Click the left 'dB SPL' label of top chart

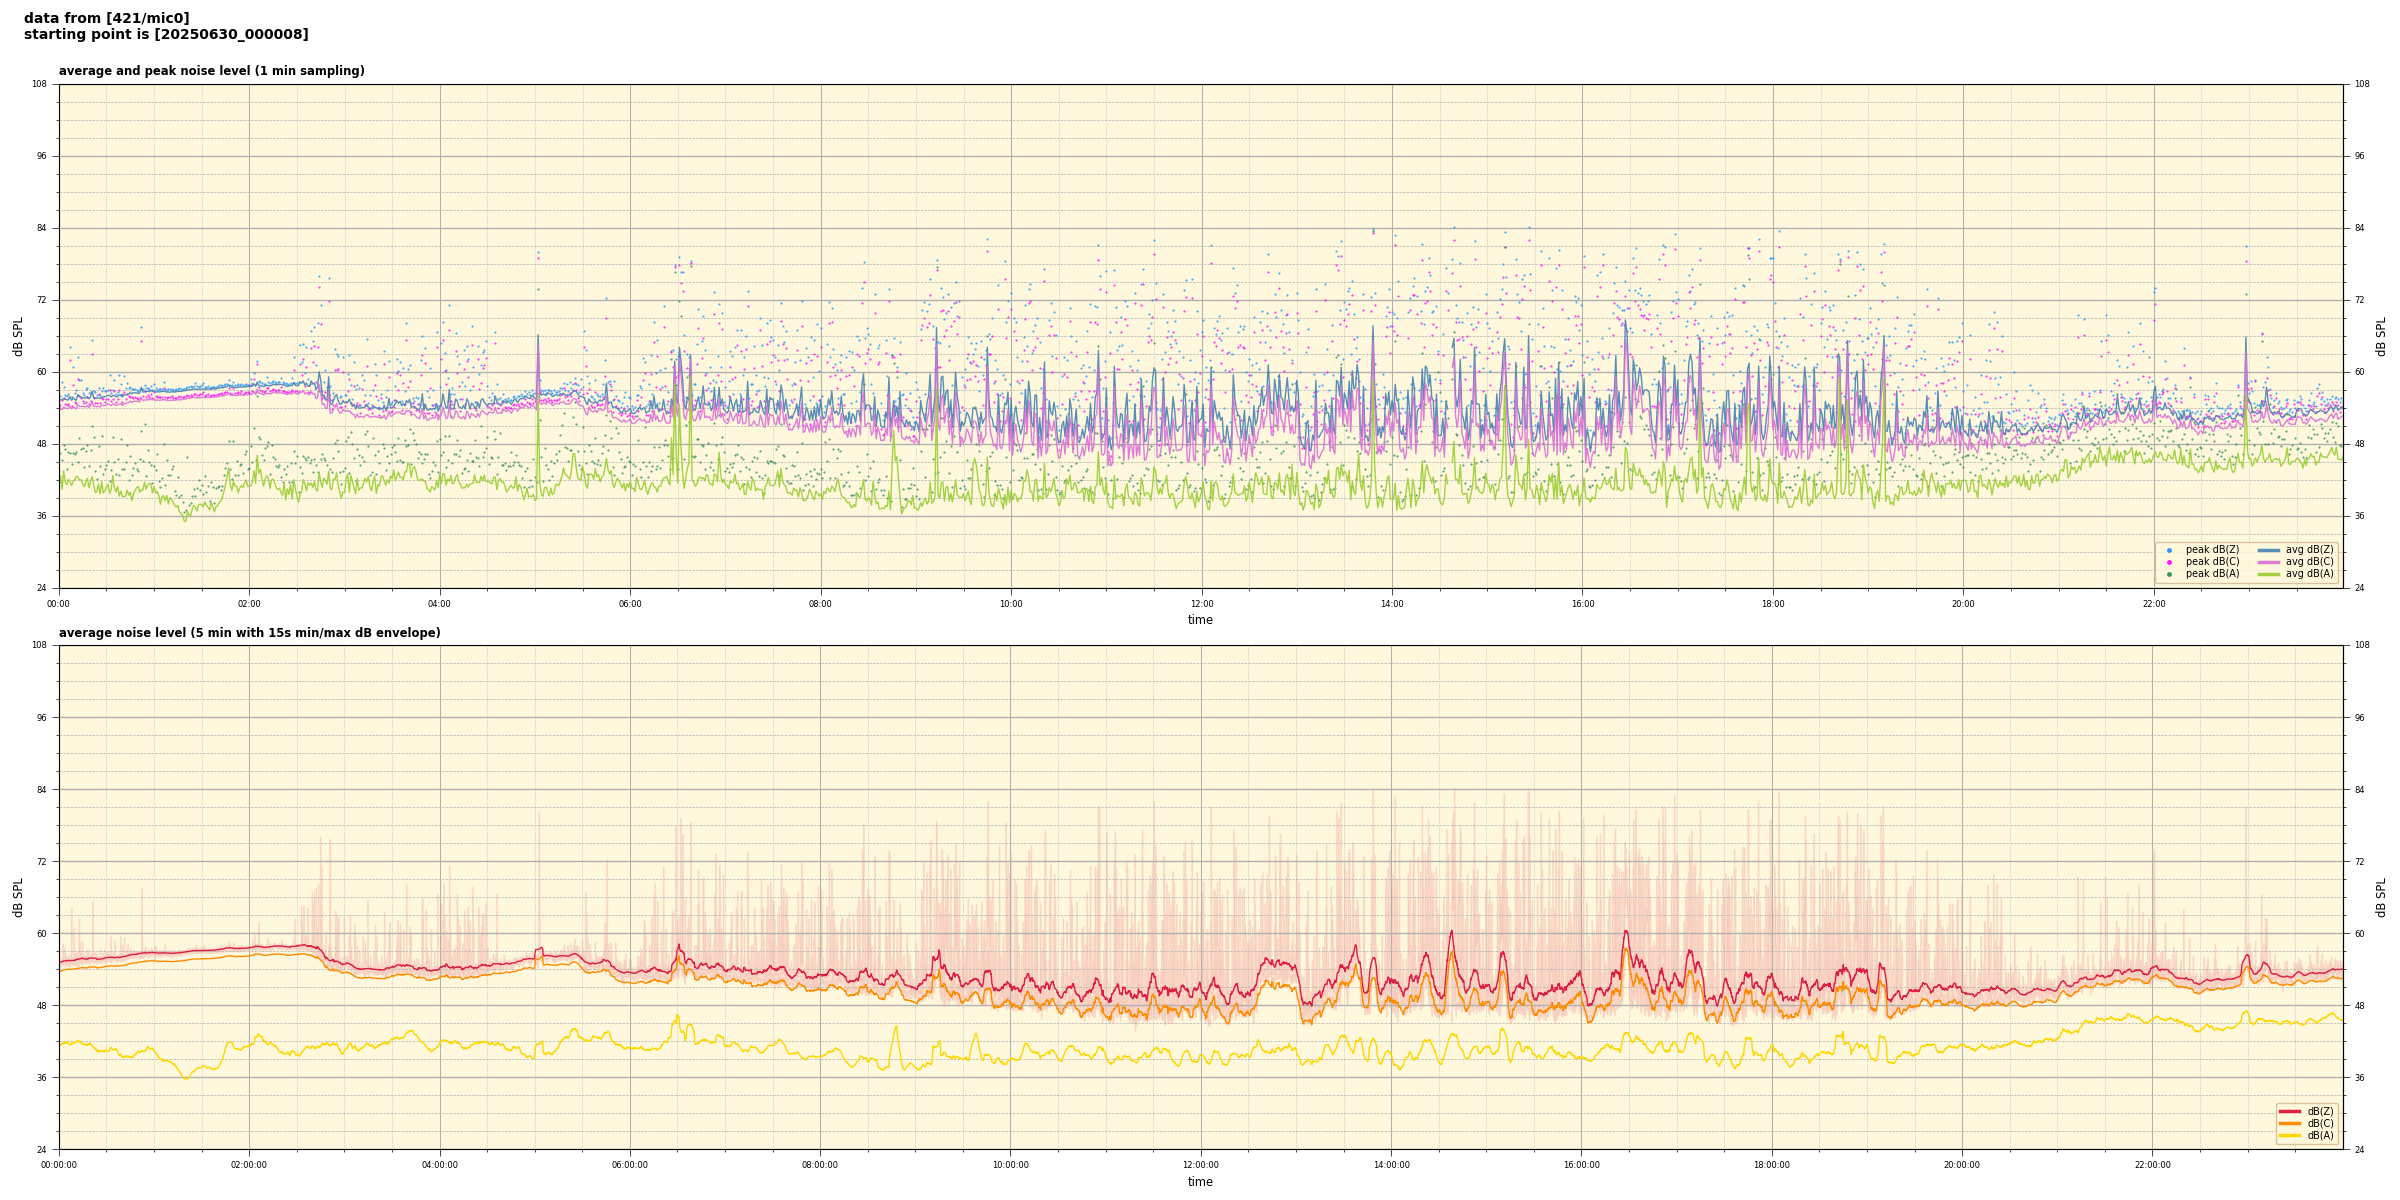[18, 336]
